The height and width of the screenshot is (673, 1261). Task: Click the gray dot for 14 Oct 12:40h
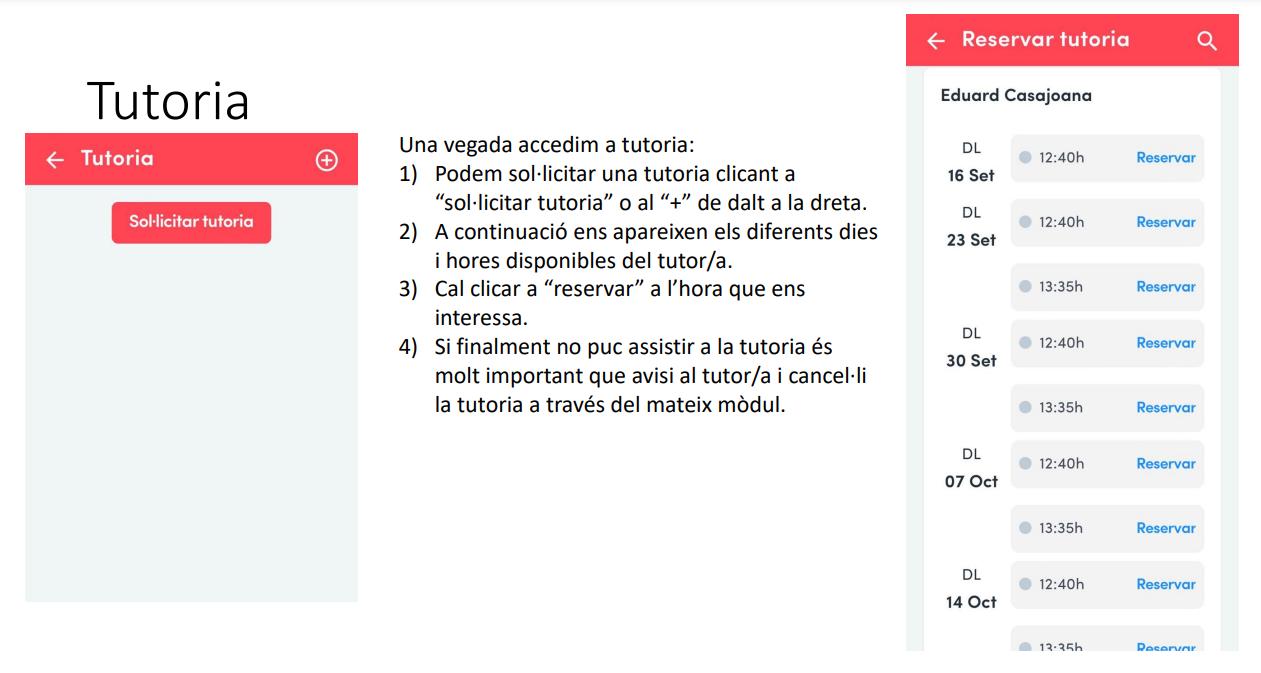pos(1025,585)
